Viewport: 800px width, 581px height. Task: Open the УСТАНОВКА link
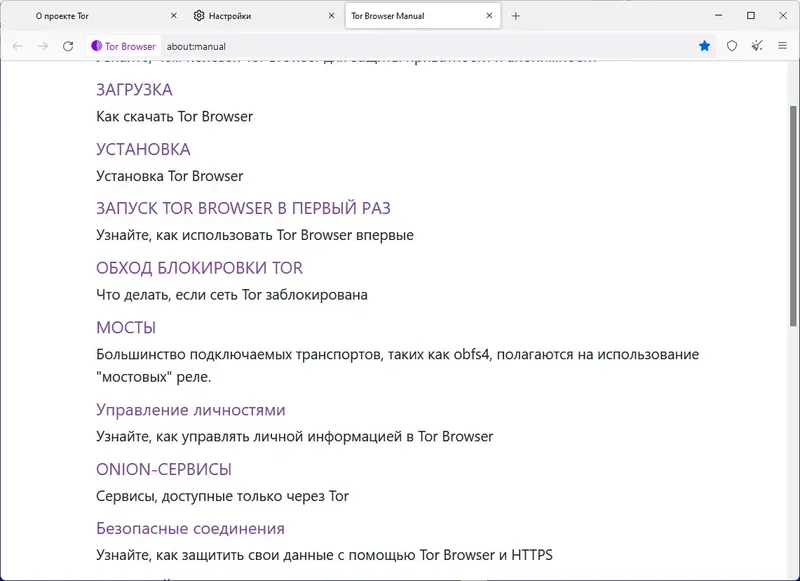pyautogui.click(x=143, y=149)
